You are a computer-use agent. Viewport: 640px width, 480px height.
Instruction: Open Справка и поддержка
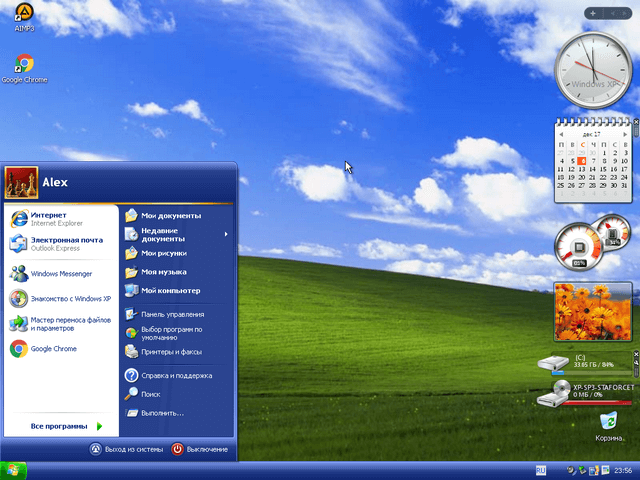coord(178,376)
